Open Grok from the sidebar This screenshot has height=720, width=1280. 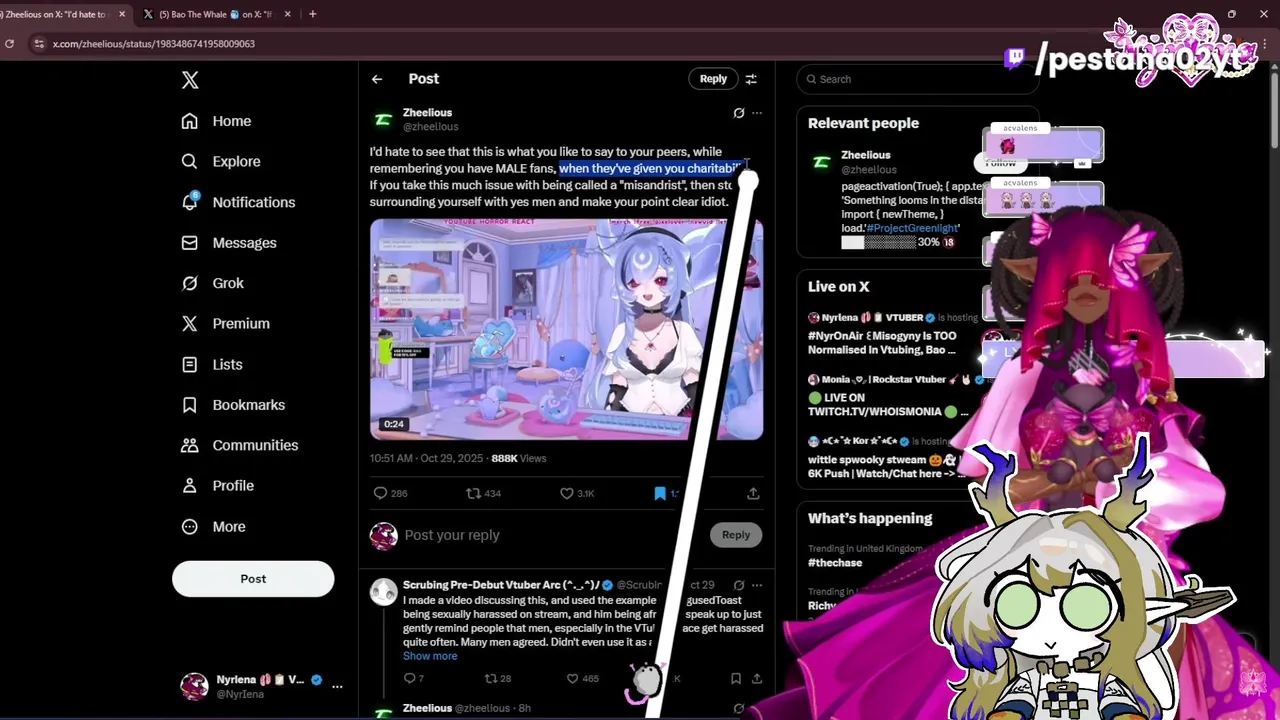[x=212, y=283]
